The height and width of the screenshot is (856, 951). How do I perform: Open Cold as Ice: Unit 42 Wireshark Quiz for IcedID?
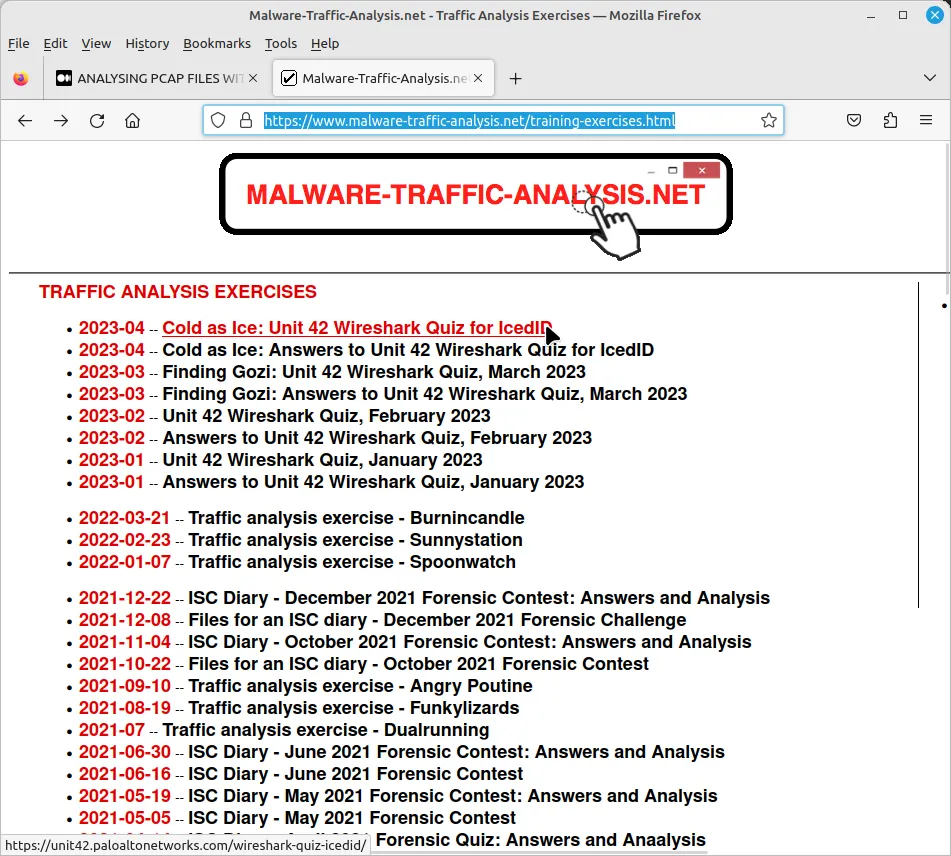click(x=357, y=328)
